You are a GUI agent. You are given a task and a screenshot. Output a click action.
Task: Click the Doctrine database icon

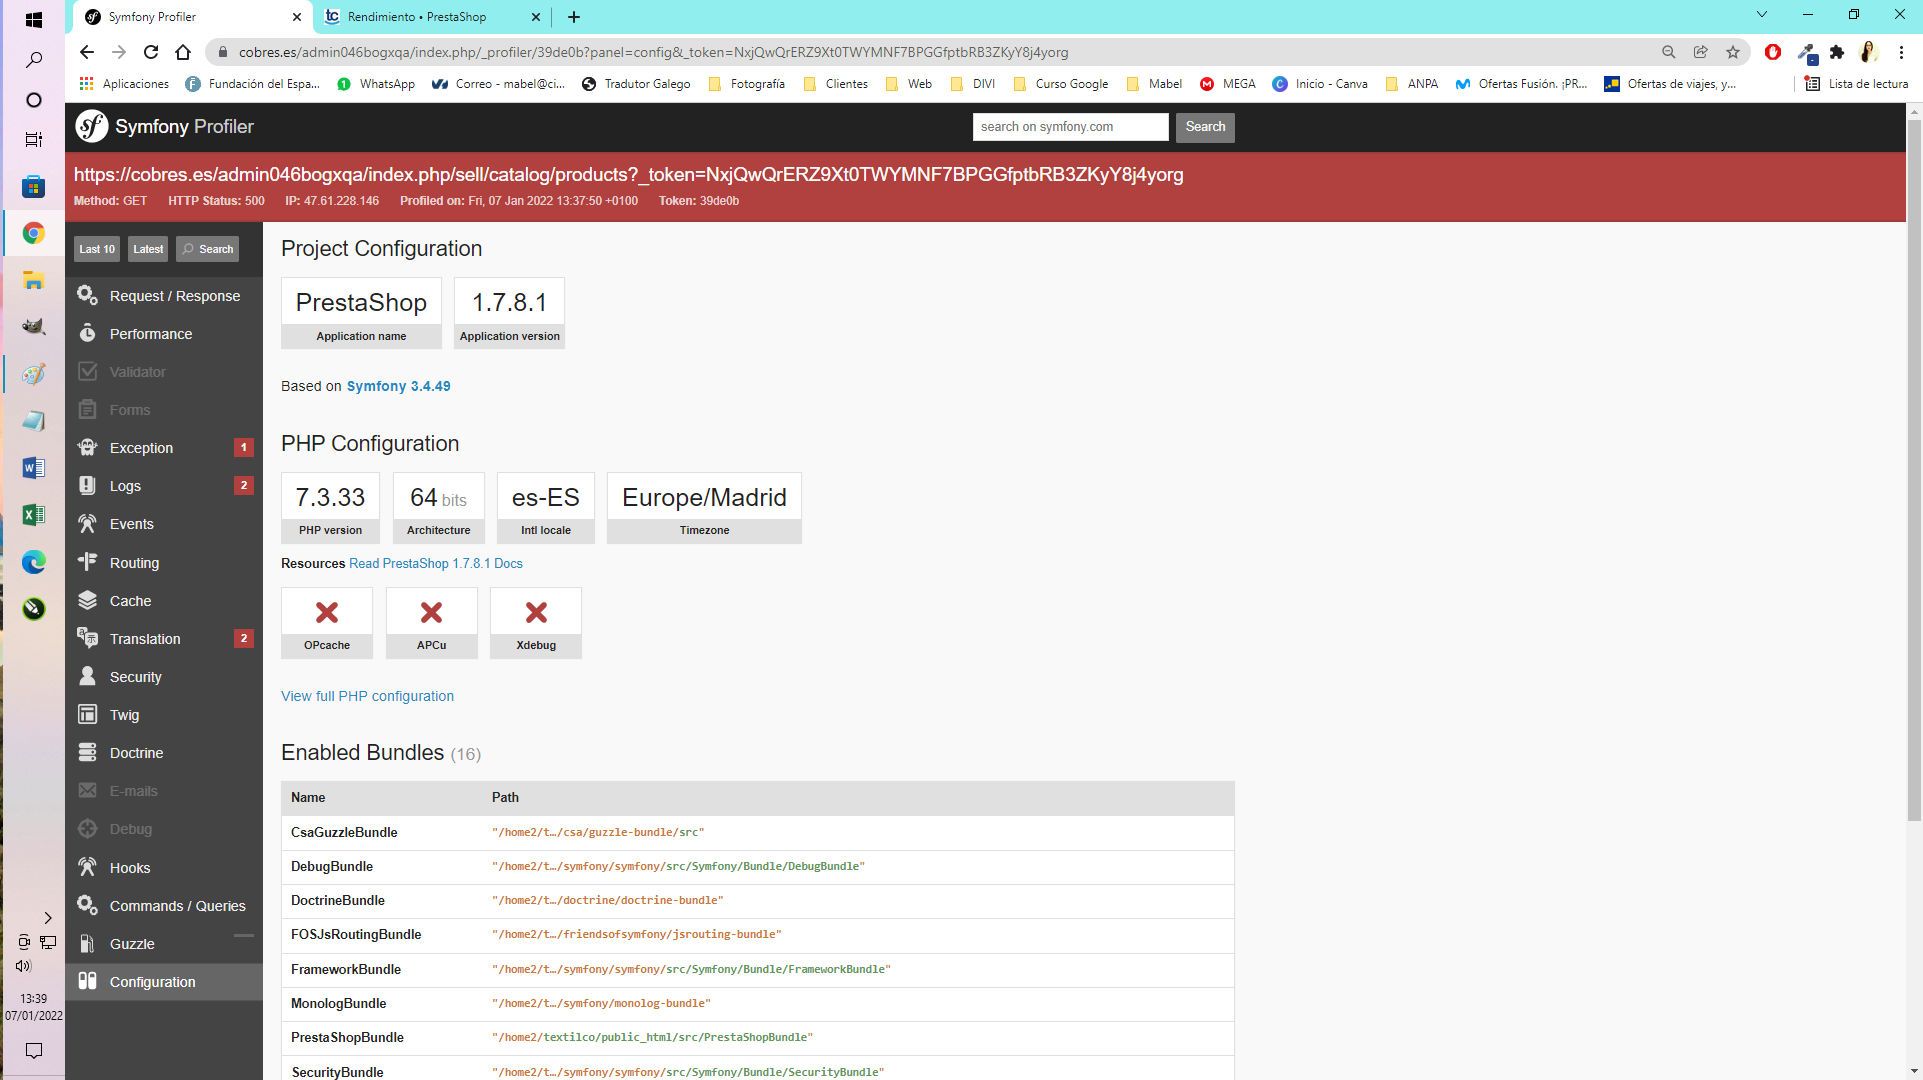(x=87, y=753)
